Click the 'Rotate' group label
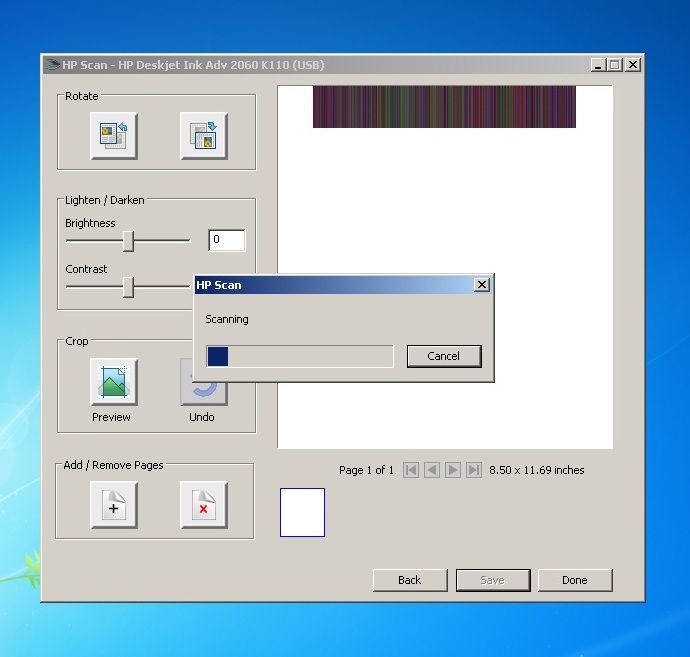The height and width of the screenshot is (657, 690). [81, 96]
